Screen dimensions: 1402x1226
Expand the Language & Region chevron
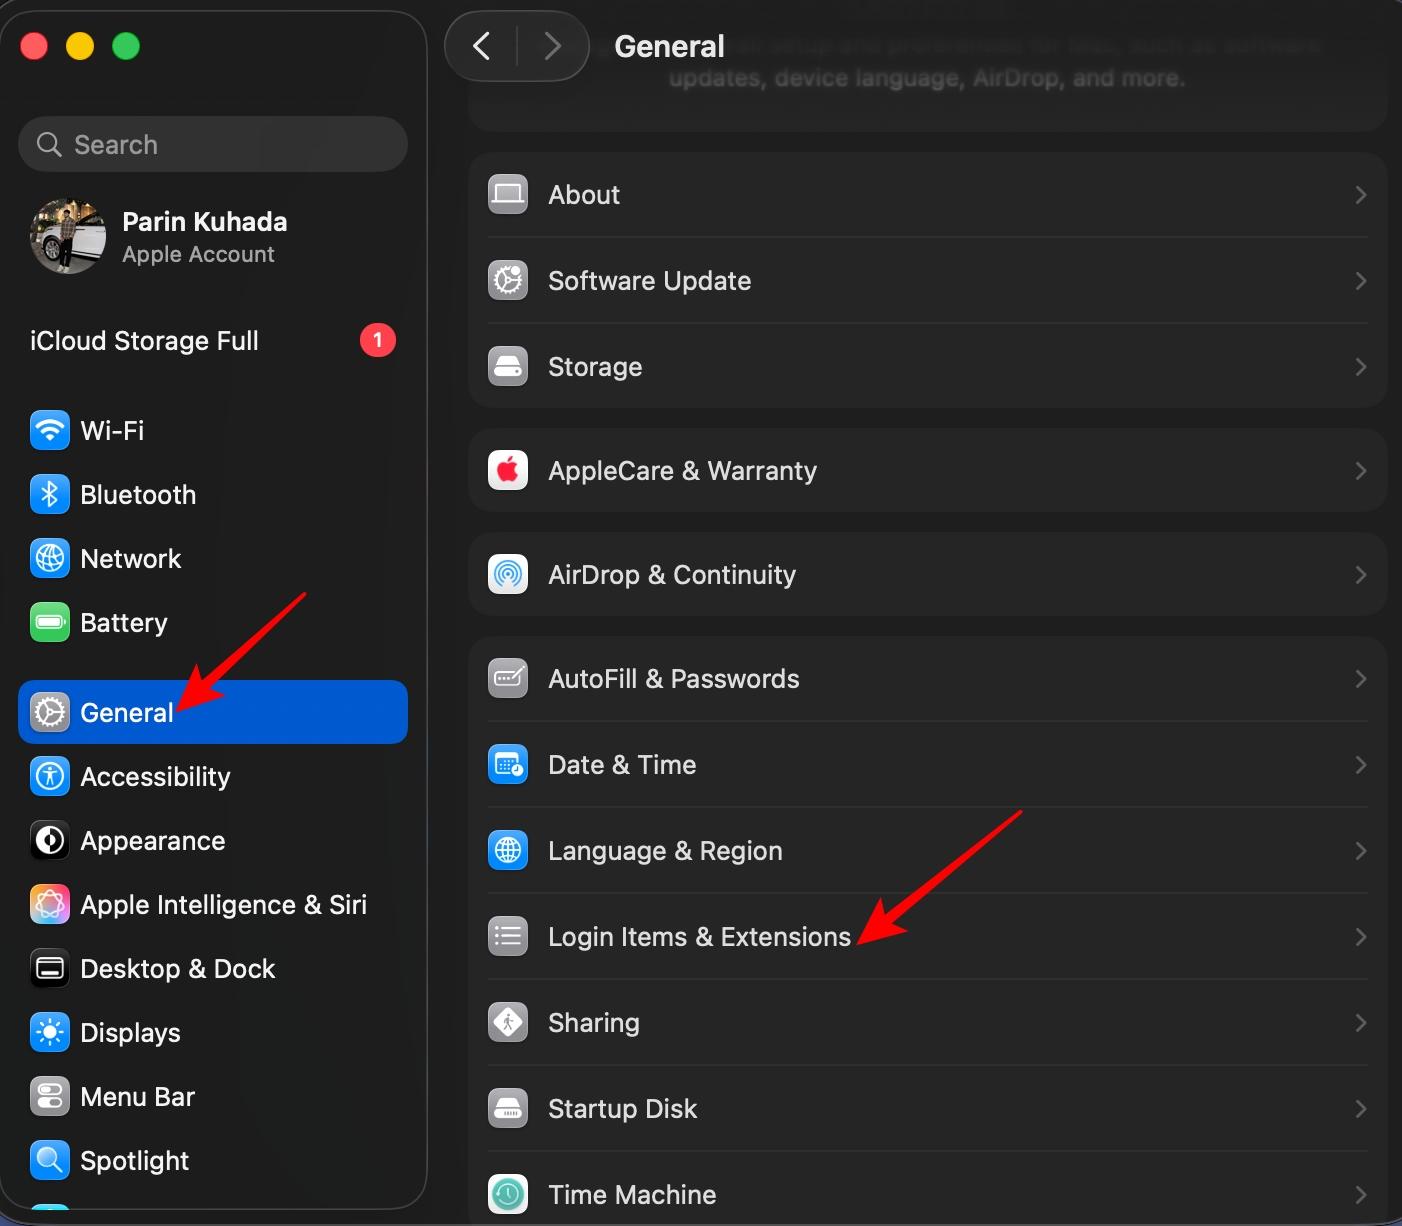pyautogui.click(x=1361, y=851)
